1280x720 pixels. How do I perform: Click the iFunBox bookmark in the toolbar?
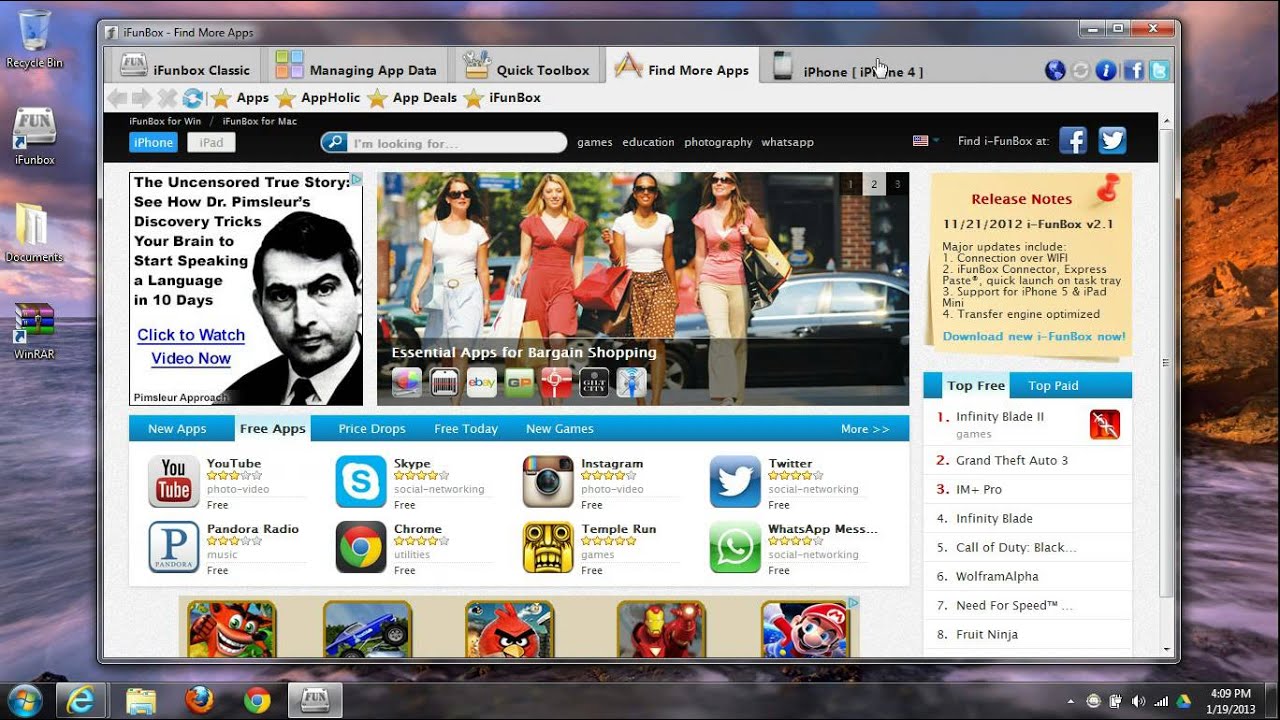click(x=501, y=98)
